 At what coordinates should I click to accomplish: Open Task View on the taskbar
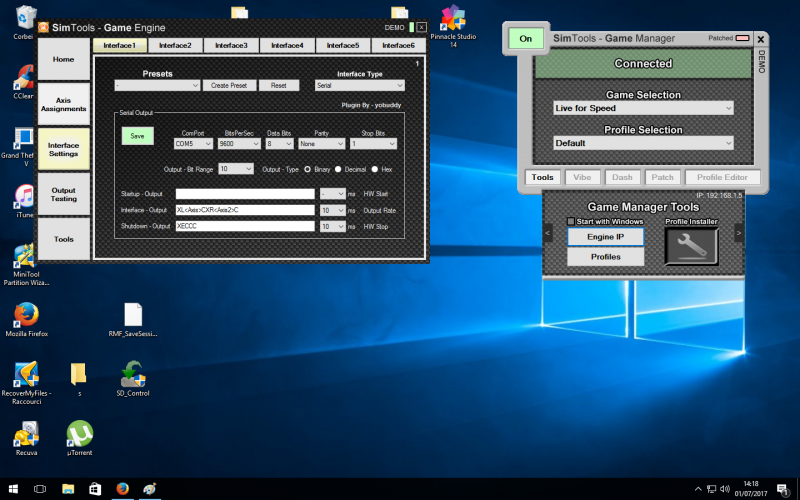[40, 489]
